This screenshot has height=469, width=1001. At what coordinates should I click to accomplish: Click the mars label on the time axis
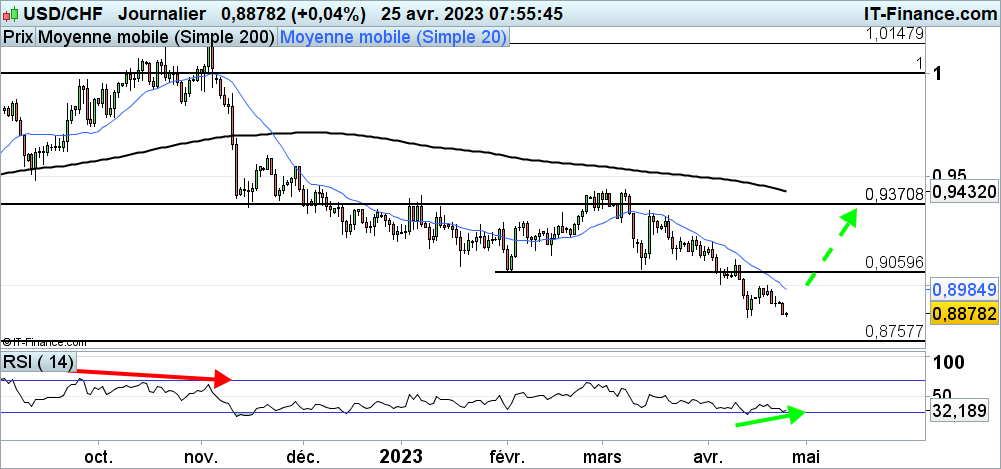click(x=601, y=456)
